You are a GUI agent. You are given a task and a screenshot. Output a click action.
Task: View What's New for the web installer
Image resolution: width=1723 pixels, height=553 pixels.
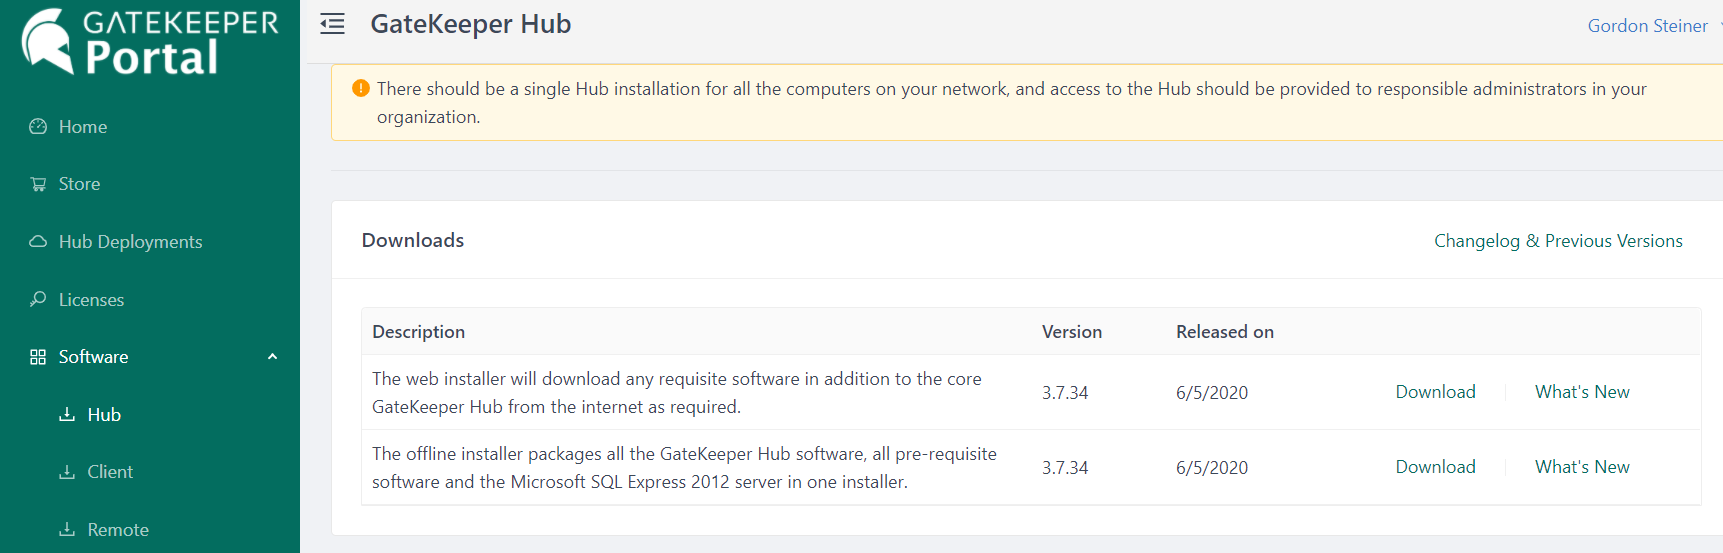1582,392
